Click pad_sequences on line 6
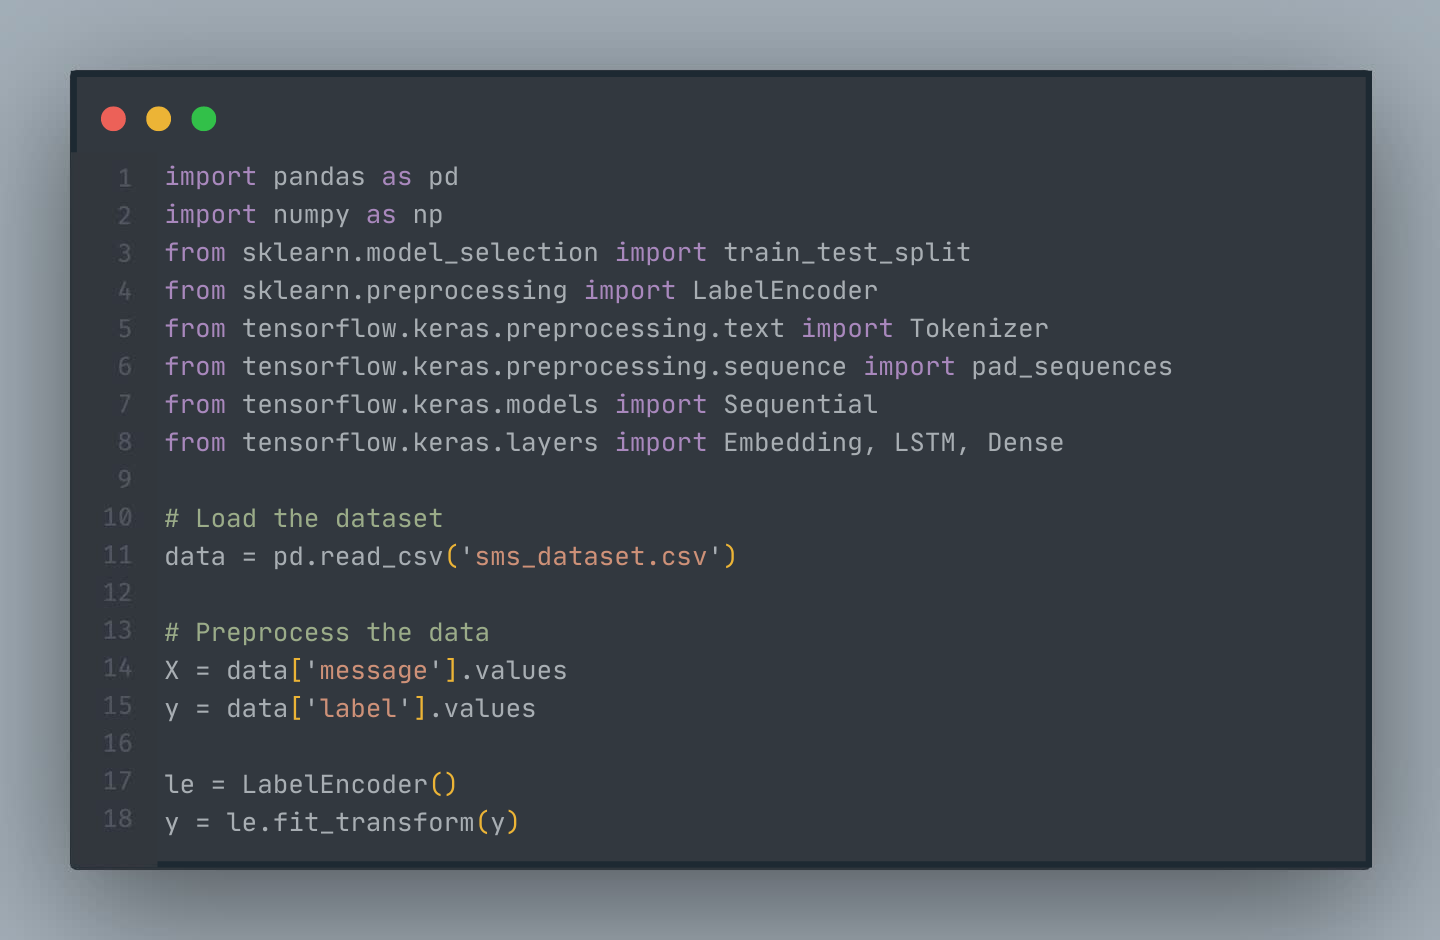 [1072, 367]
